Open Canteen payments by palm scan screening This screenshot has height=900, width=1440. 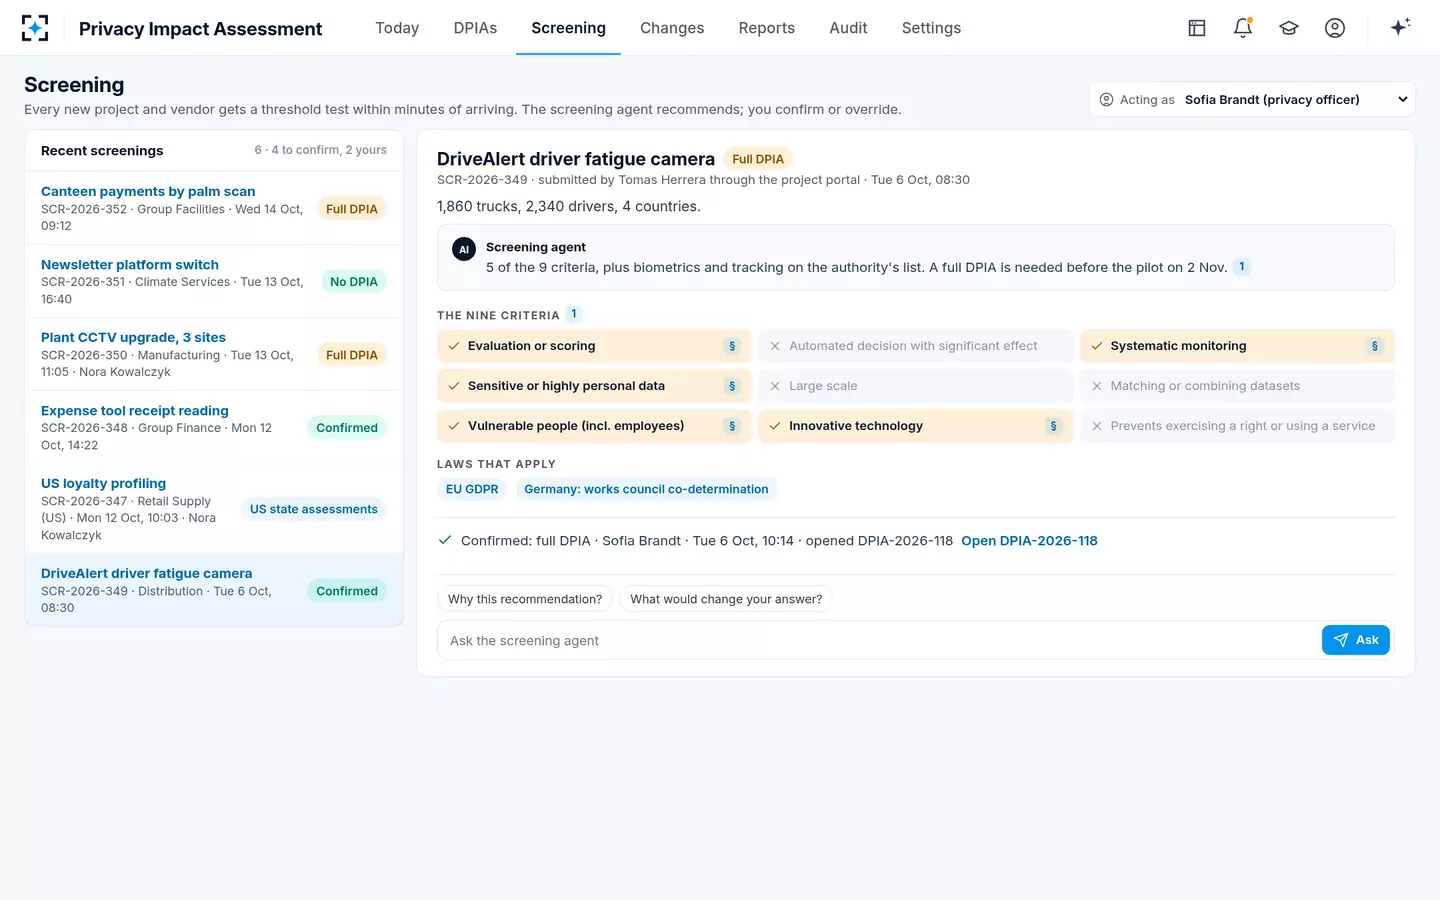[x=214, y=208]
